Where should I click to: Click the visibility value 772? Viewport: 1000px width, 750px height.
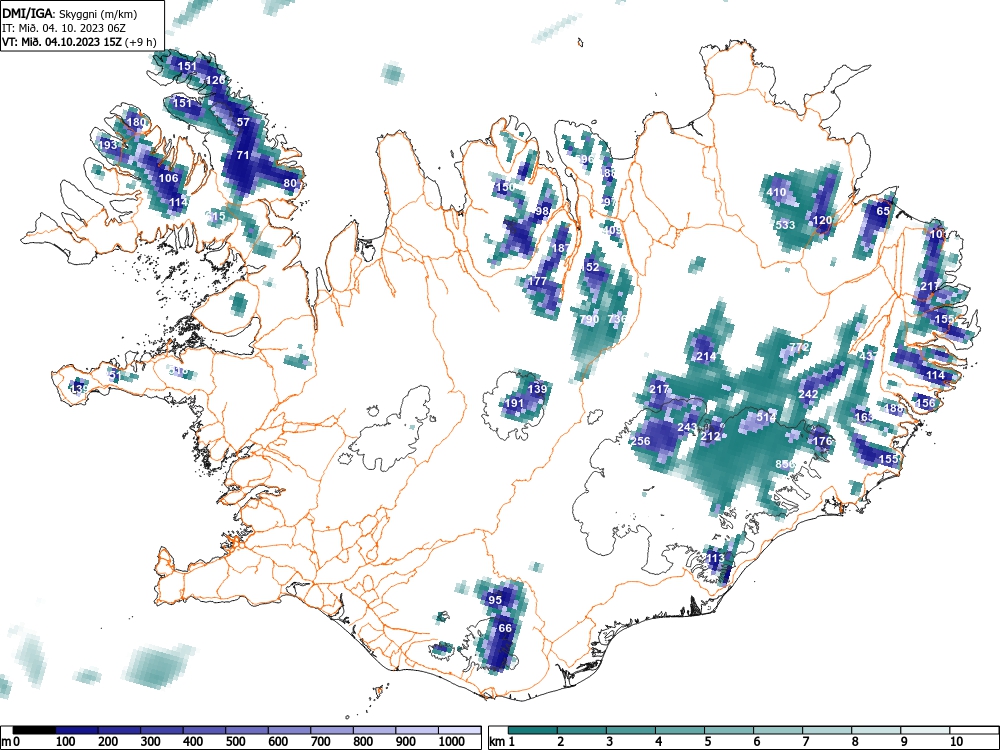click(799, 347)
